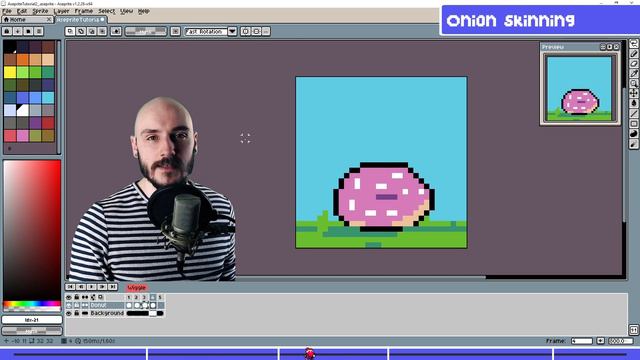The image size is (640, 360).
Task: Select the Rectangular Marquee tool
Action: 634,44
